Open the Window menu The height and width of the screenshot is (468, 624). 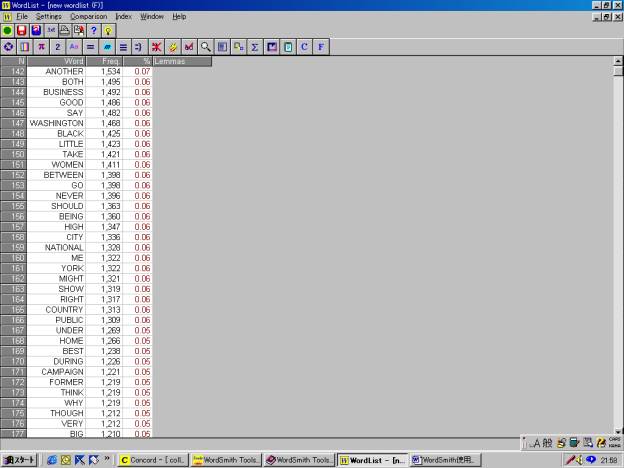[152, 17]
